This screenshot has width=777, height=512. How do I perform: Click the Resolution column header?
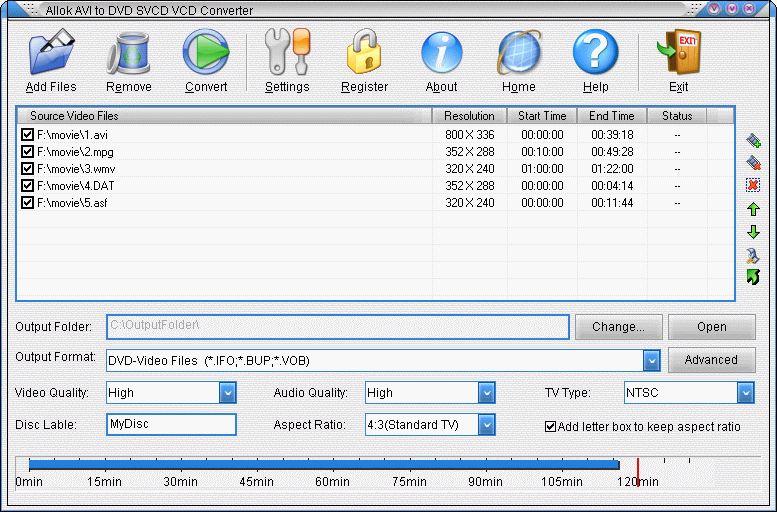pos(469,116)
